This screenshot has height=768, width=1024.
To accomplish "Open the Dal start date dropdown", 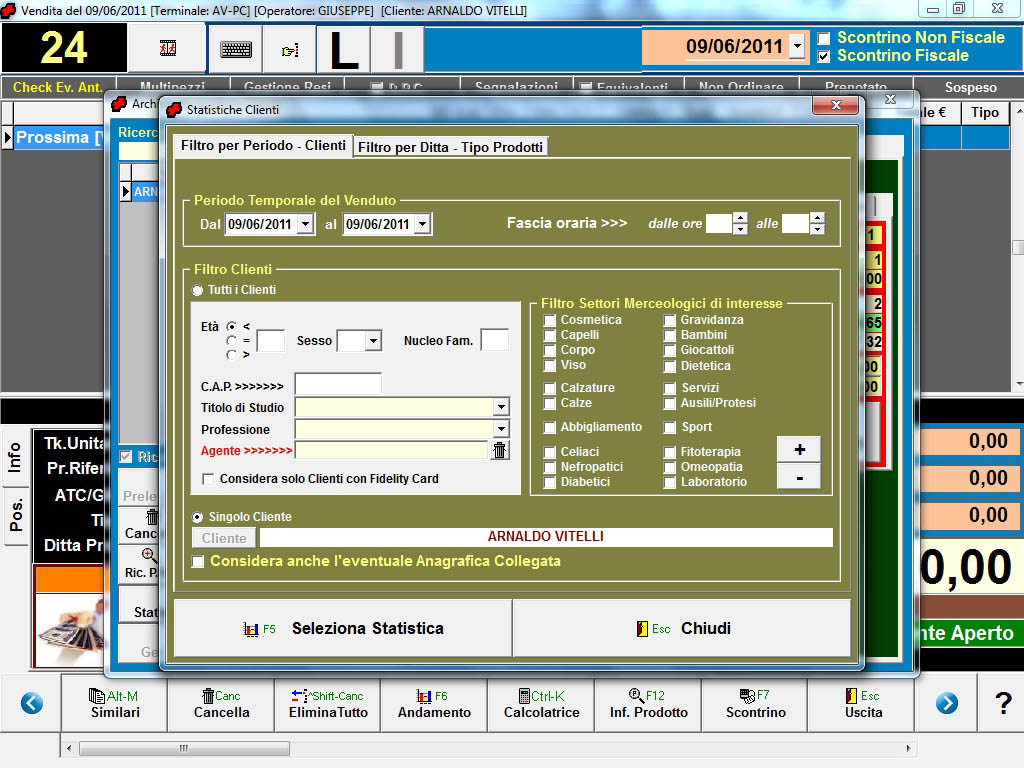I will point(305,224).
